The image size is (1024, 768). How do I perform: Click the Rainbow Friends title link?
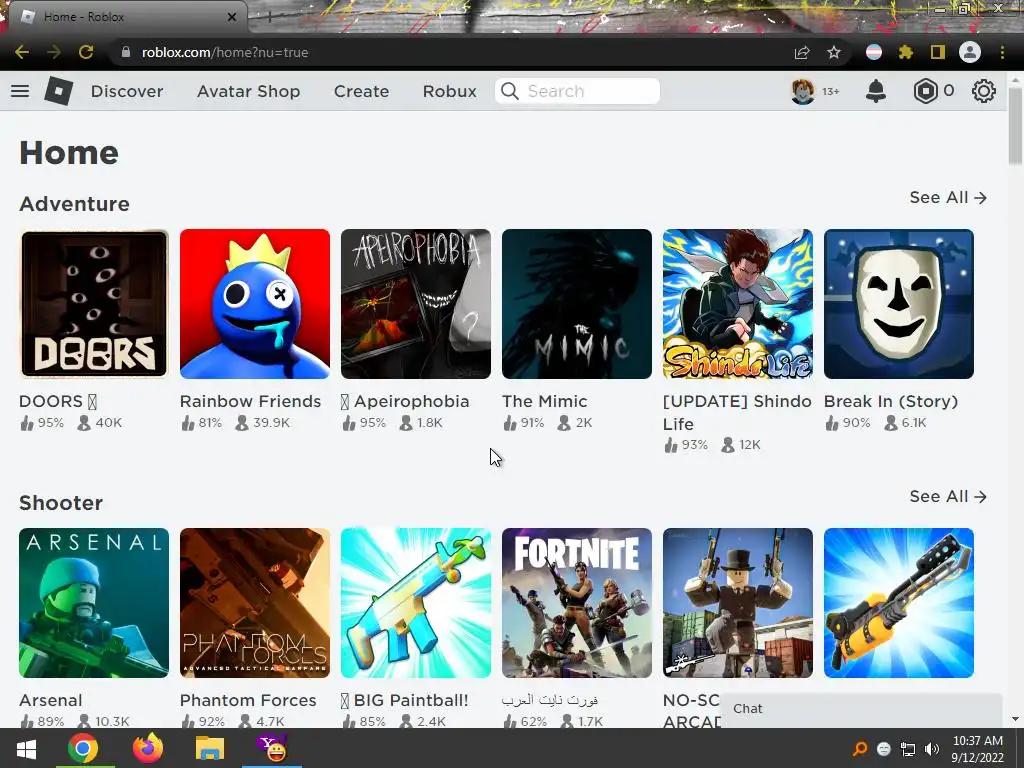click(250, 401)
